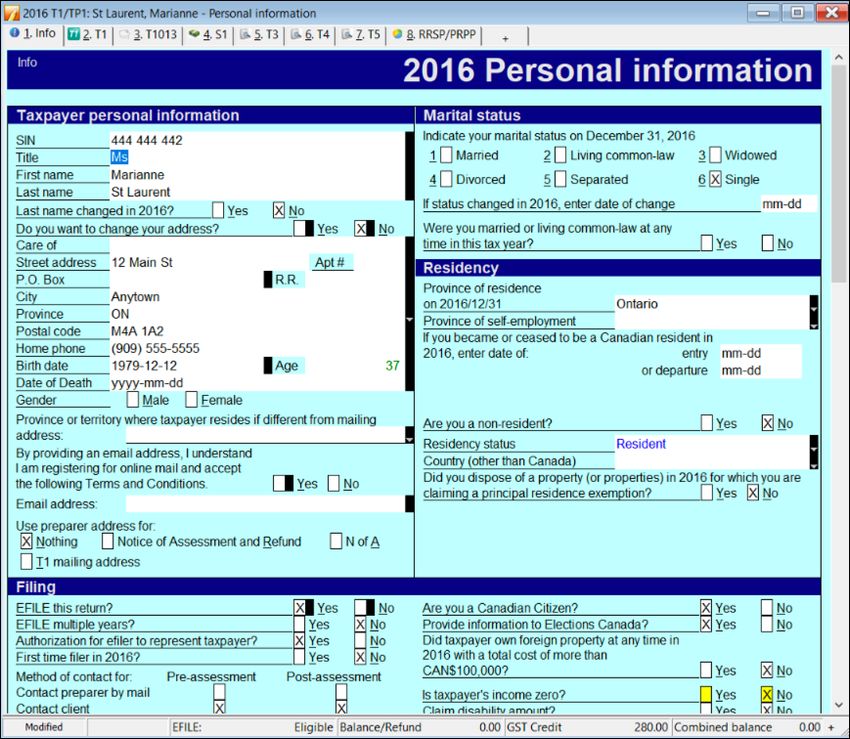
Task: Click the marital status date of change field
Action: pyautogui.click(x=789, y=204)
